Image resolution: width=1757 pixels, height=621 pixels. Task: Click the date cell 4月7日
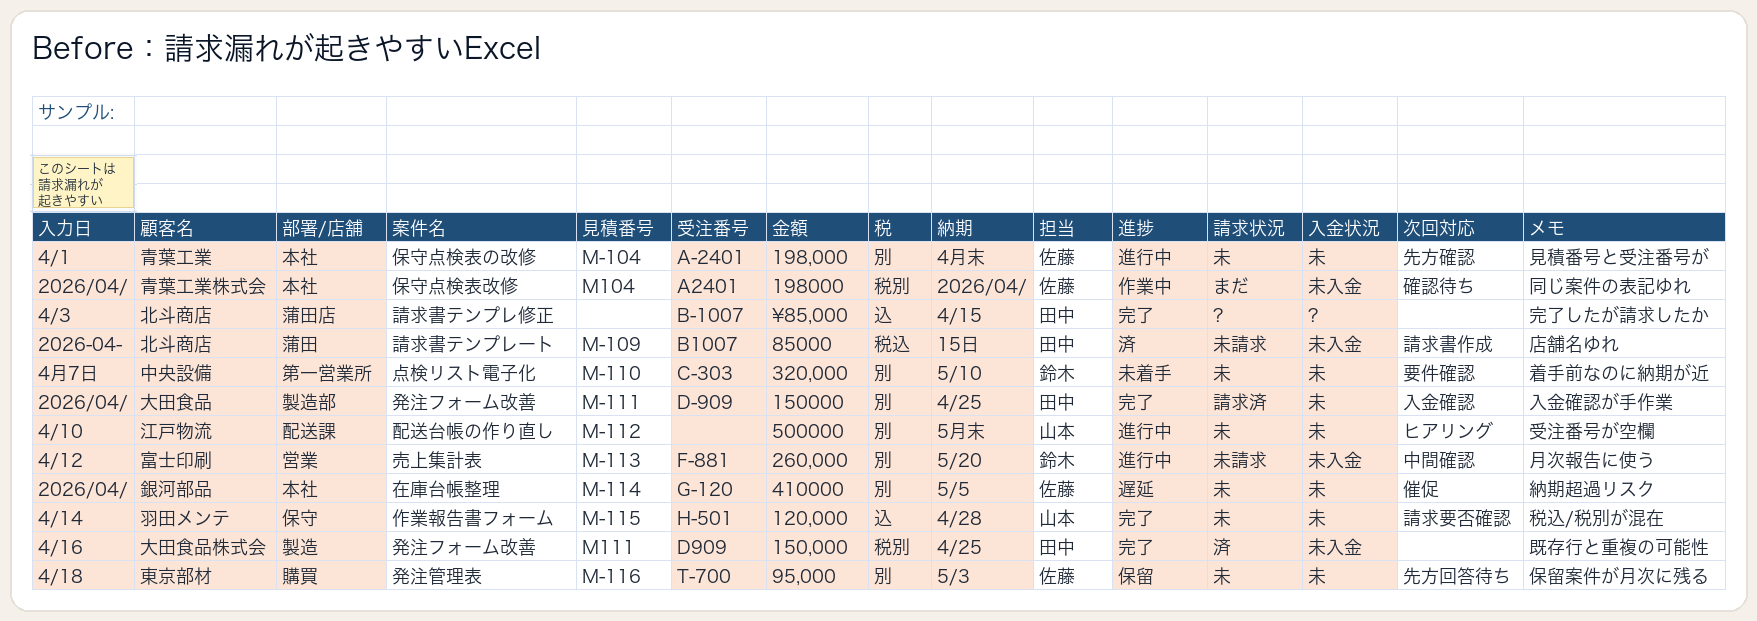point(83,373)
